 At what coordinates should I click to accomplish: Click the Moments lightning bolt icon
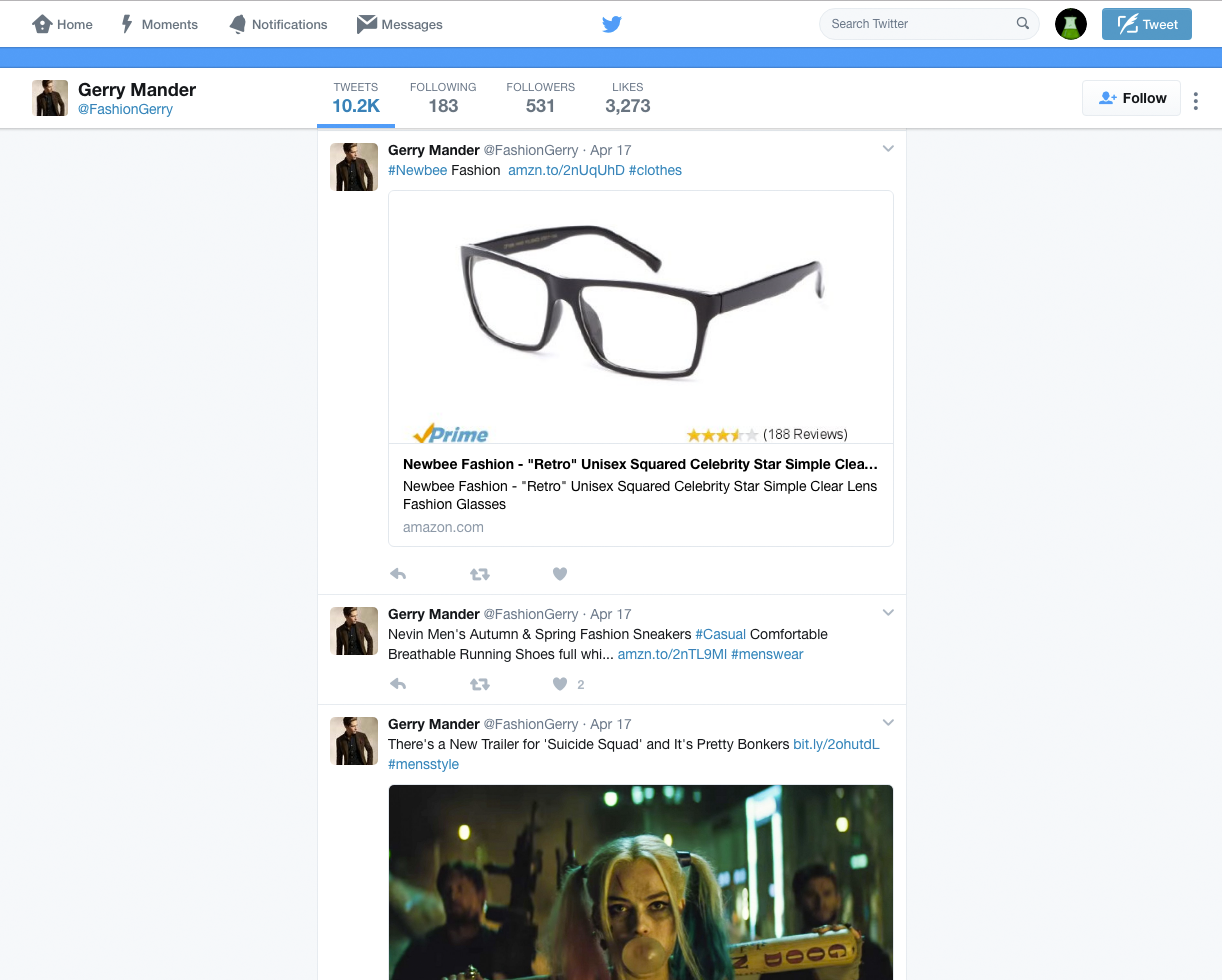click(x=127, y=24)
